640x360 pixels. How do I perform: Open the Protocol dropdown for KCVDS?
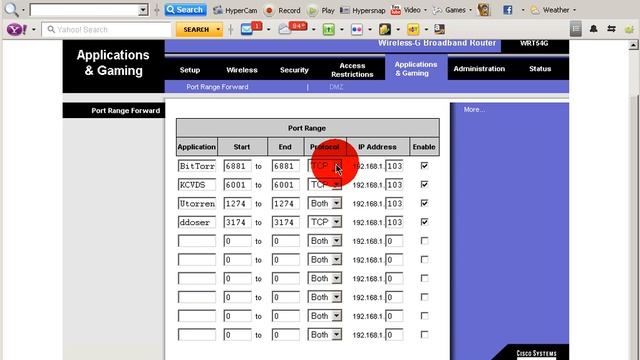click(x=324, y=184)
